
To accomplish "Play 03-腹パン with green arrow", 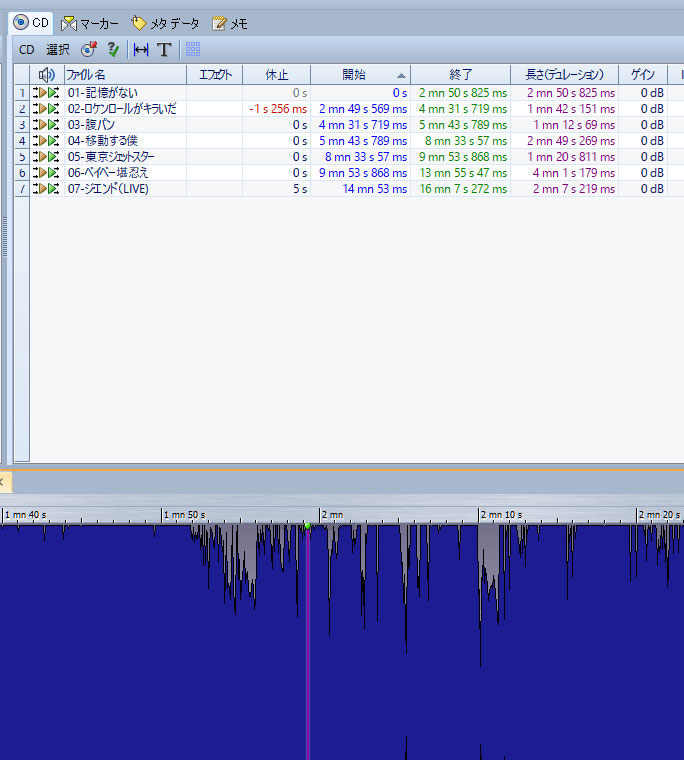I will tap(53, 125).
